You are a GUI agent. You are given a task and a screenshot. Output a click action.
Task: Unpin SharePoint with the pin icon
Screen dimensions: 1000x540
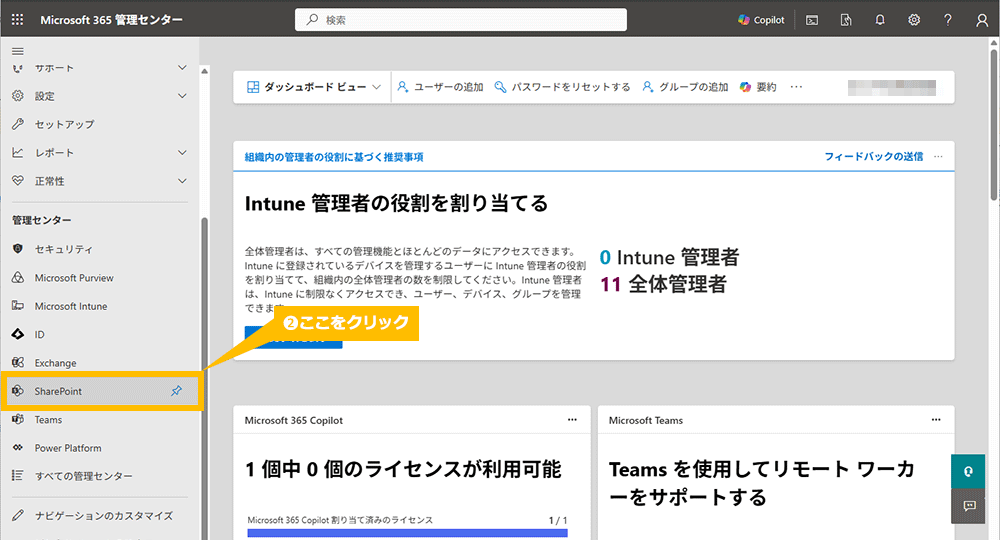[x=177, y=391]
